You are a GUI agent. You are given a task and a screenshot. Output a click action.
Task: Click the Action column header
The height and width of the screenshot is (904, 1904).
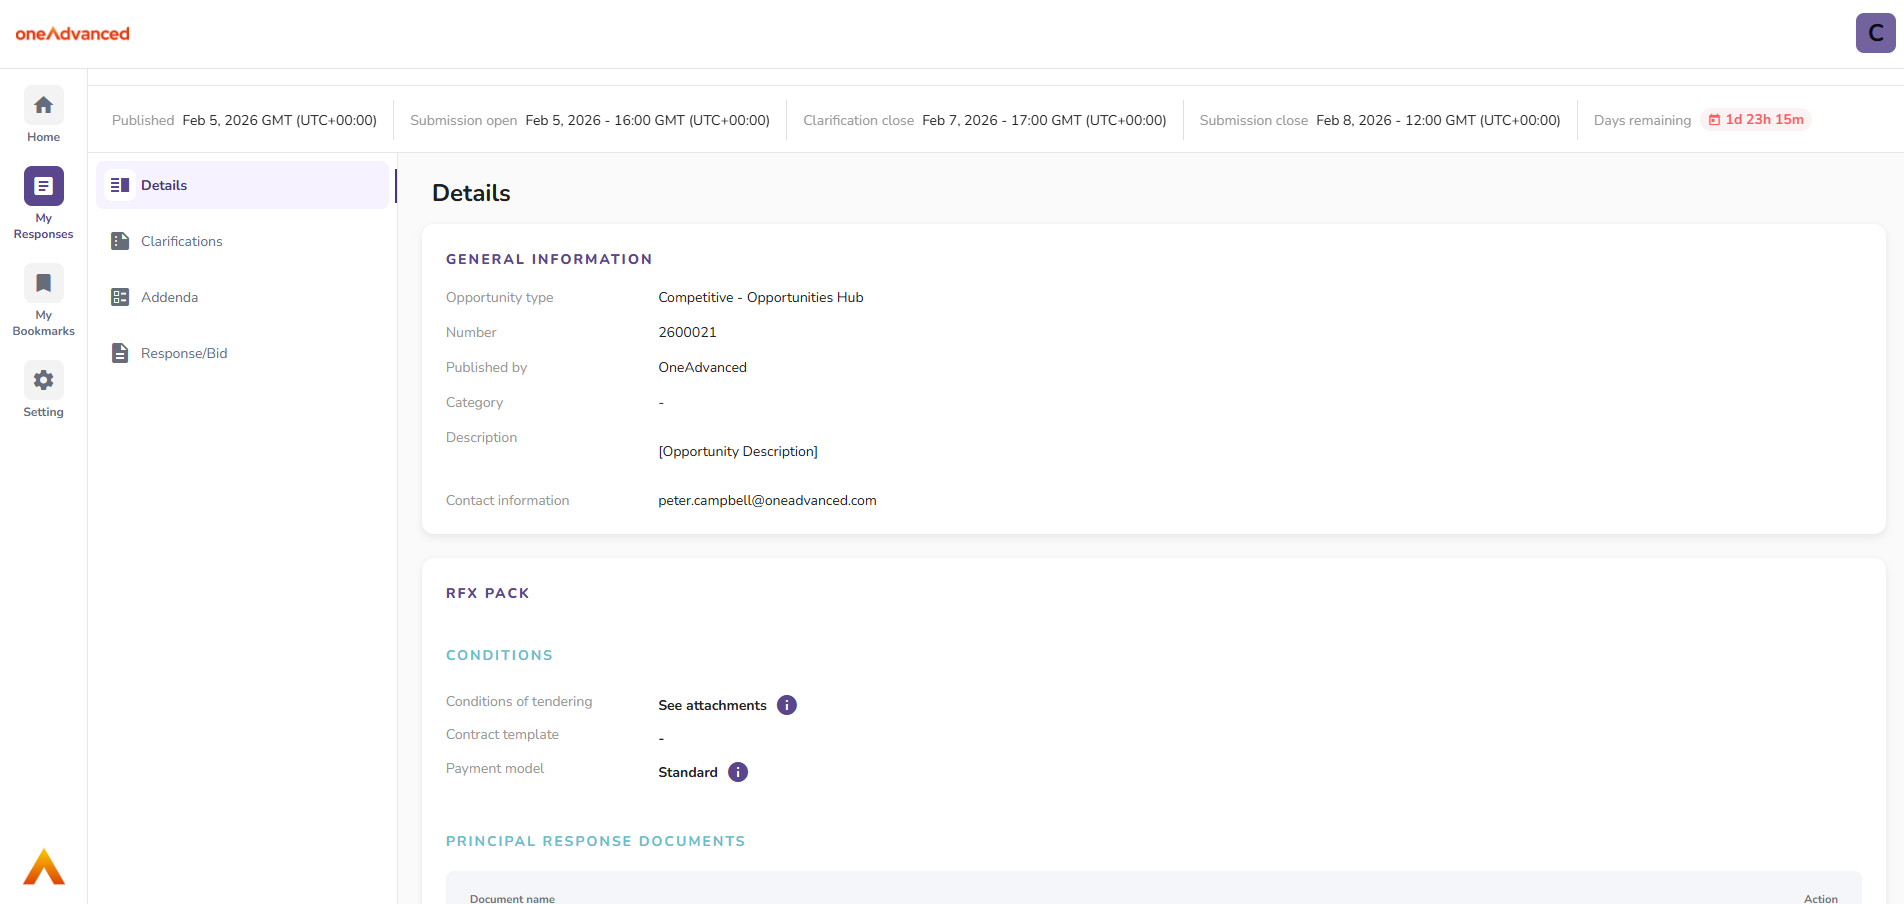coord(1821,899)
